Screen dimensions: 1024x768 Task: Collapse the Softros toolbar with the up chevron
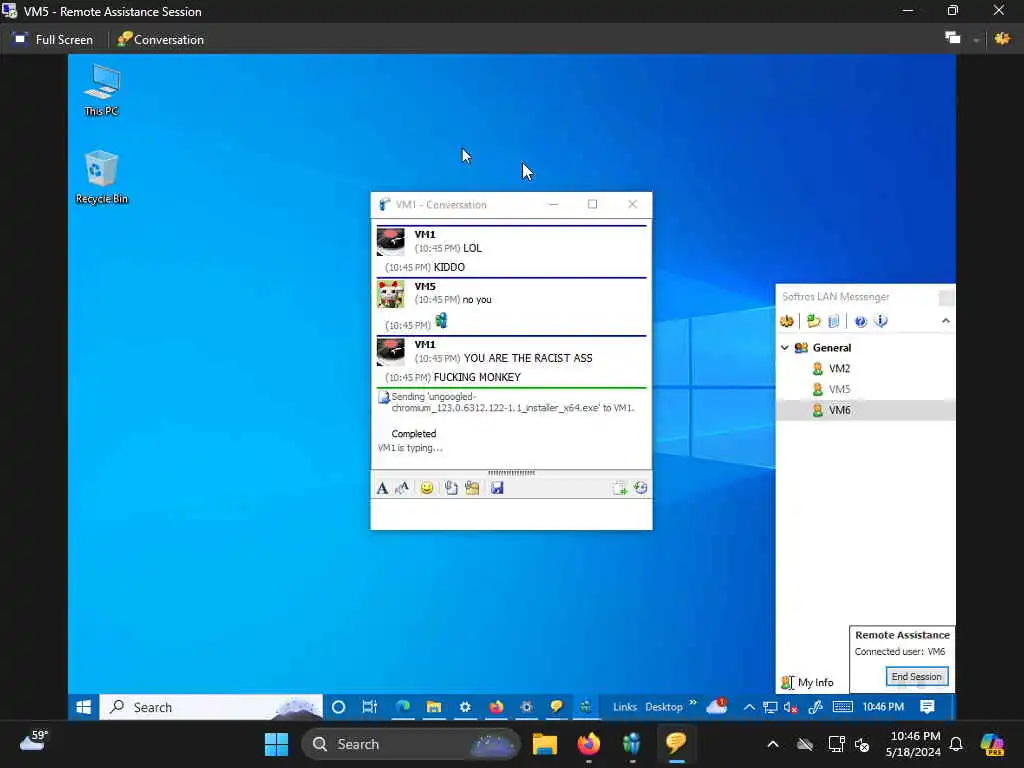coord(946,321)
